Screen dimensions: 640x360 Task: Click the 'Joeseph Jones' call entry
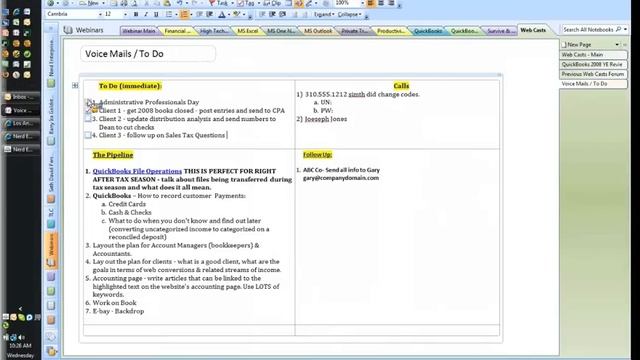click(326, 119)
